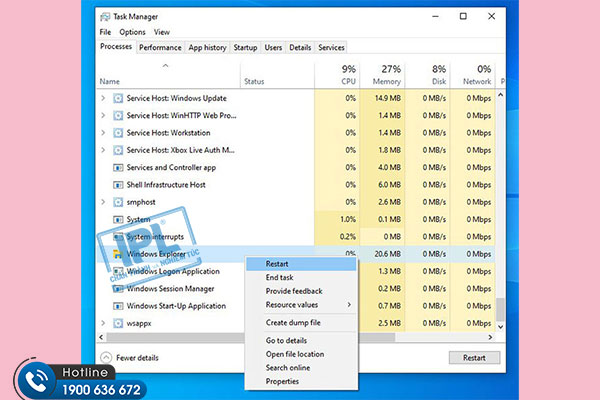The width and height of the screenshot is (600, 400).
Task: Click the Service Host: Workstation gear icon
Action: coord(118,133)
